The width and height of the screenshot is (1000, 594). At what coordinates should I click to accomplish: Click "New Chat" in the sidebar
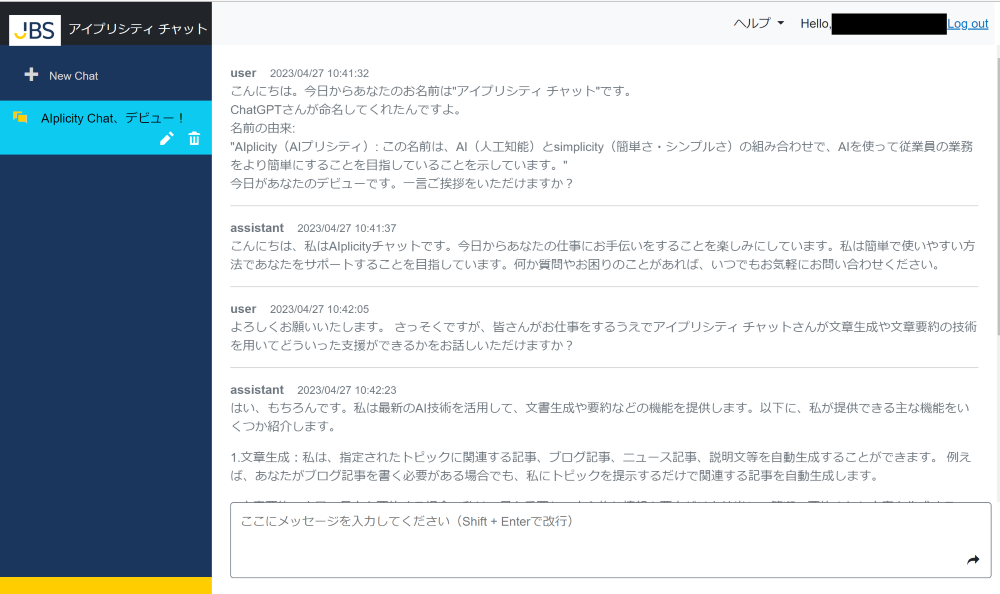73,75
